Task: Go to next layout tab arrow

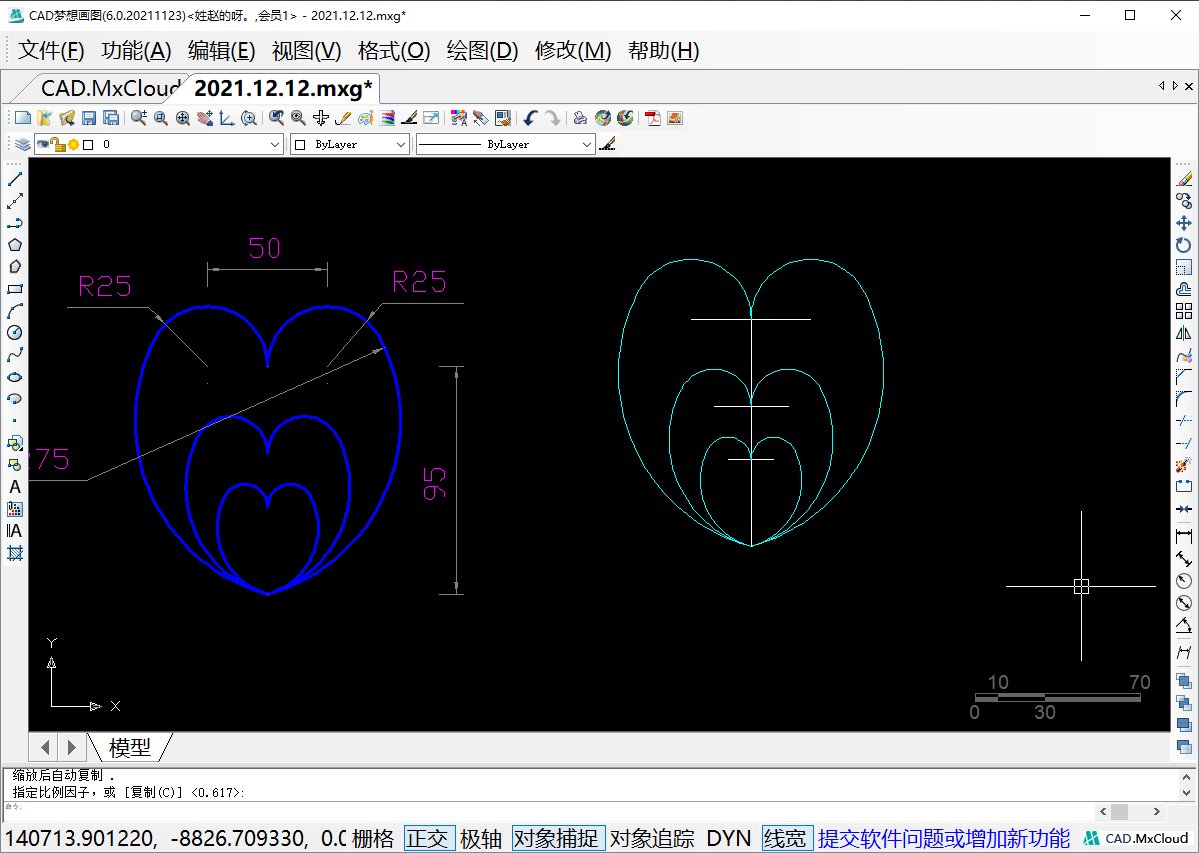Action: (x=71, y=748)
